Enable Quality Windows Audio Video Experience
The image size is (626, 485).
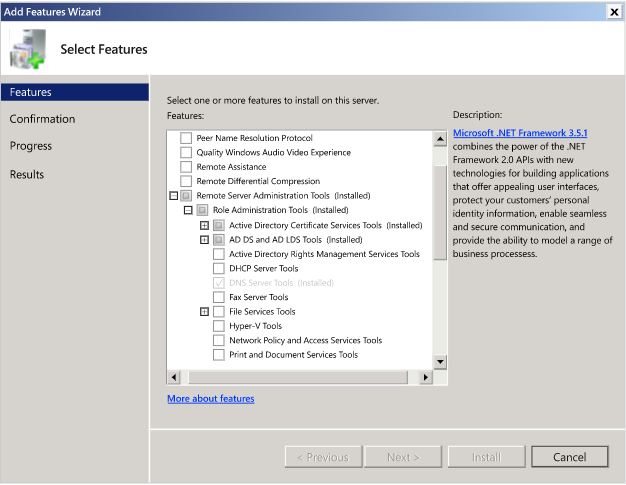[186, 152]
